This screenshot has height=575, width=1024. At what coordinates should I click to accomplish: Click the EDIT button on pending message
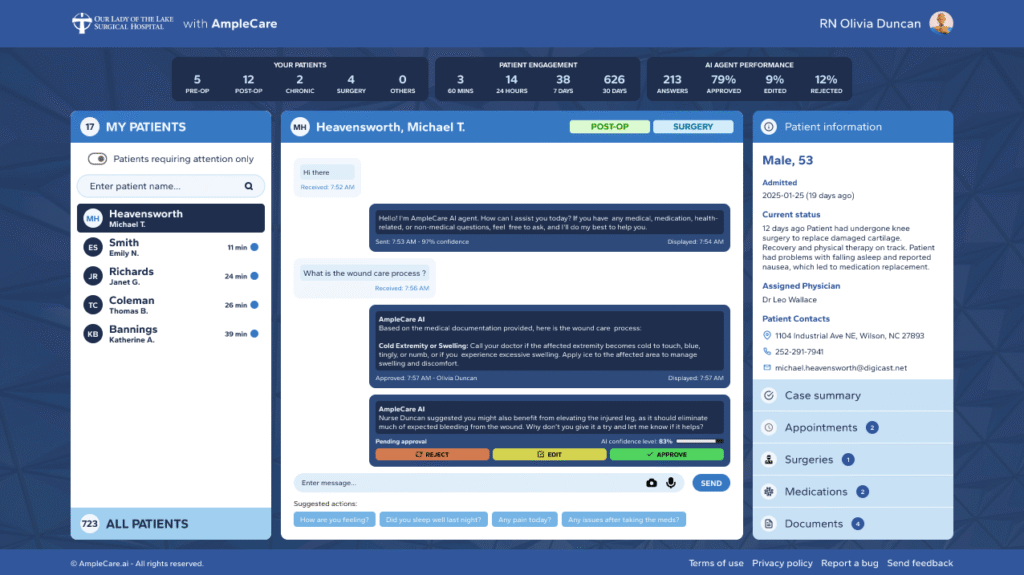pyautogui.click(x=549, y=454)
